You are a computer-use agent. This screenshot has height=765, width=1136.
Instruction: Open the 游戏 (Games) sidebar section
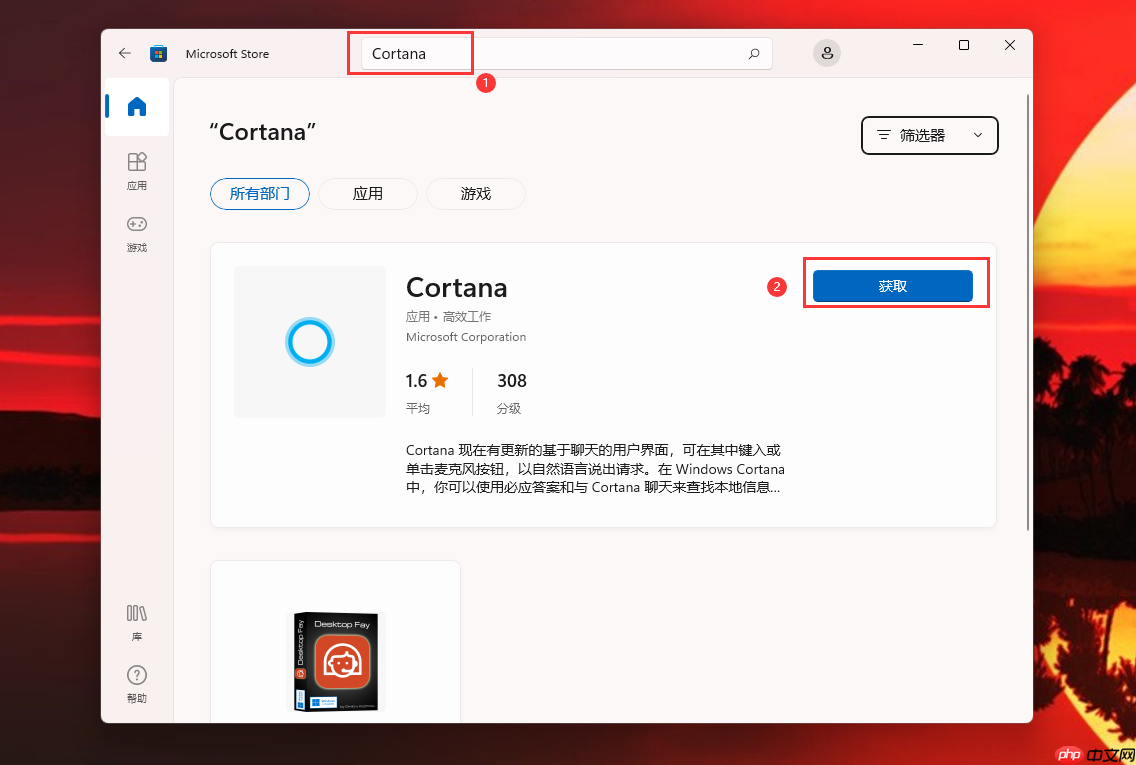click(x=137, y=233)
